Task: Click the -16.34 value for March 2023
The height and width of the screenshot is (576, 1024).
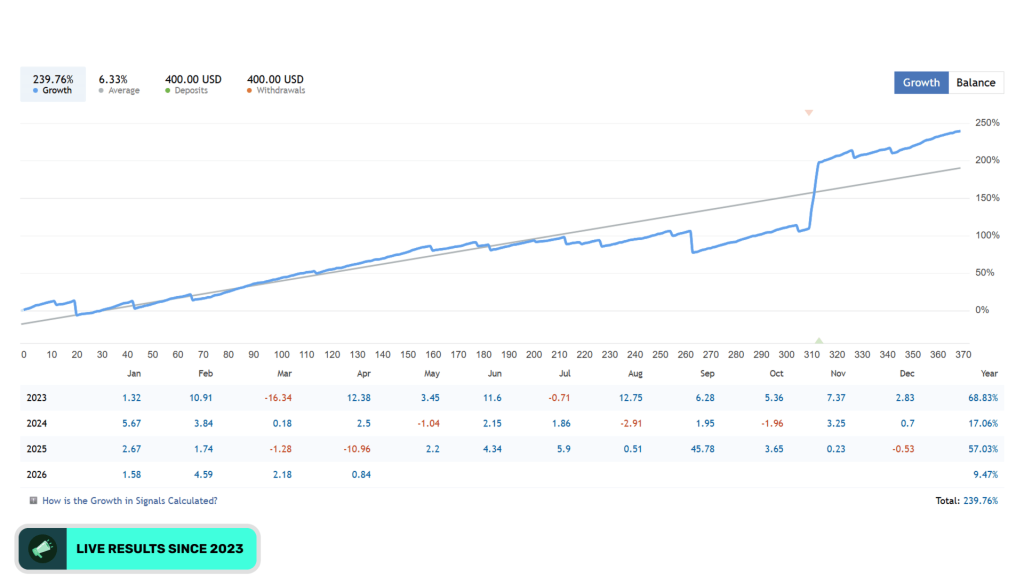Action: click(x=278, y=398)
